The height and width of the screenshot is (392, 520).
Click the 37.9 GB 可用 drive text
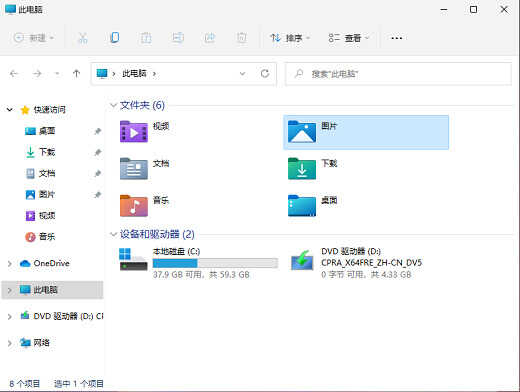tap(201, 275)
